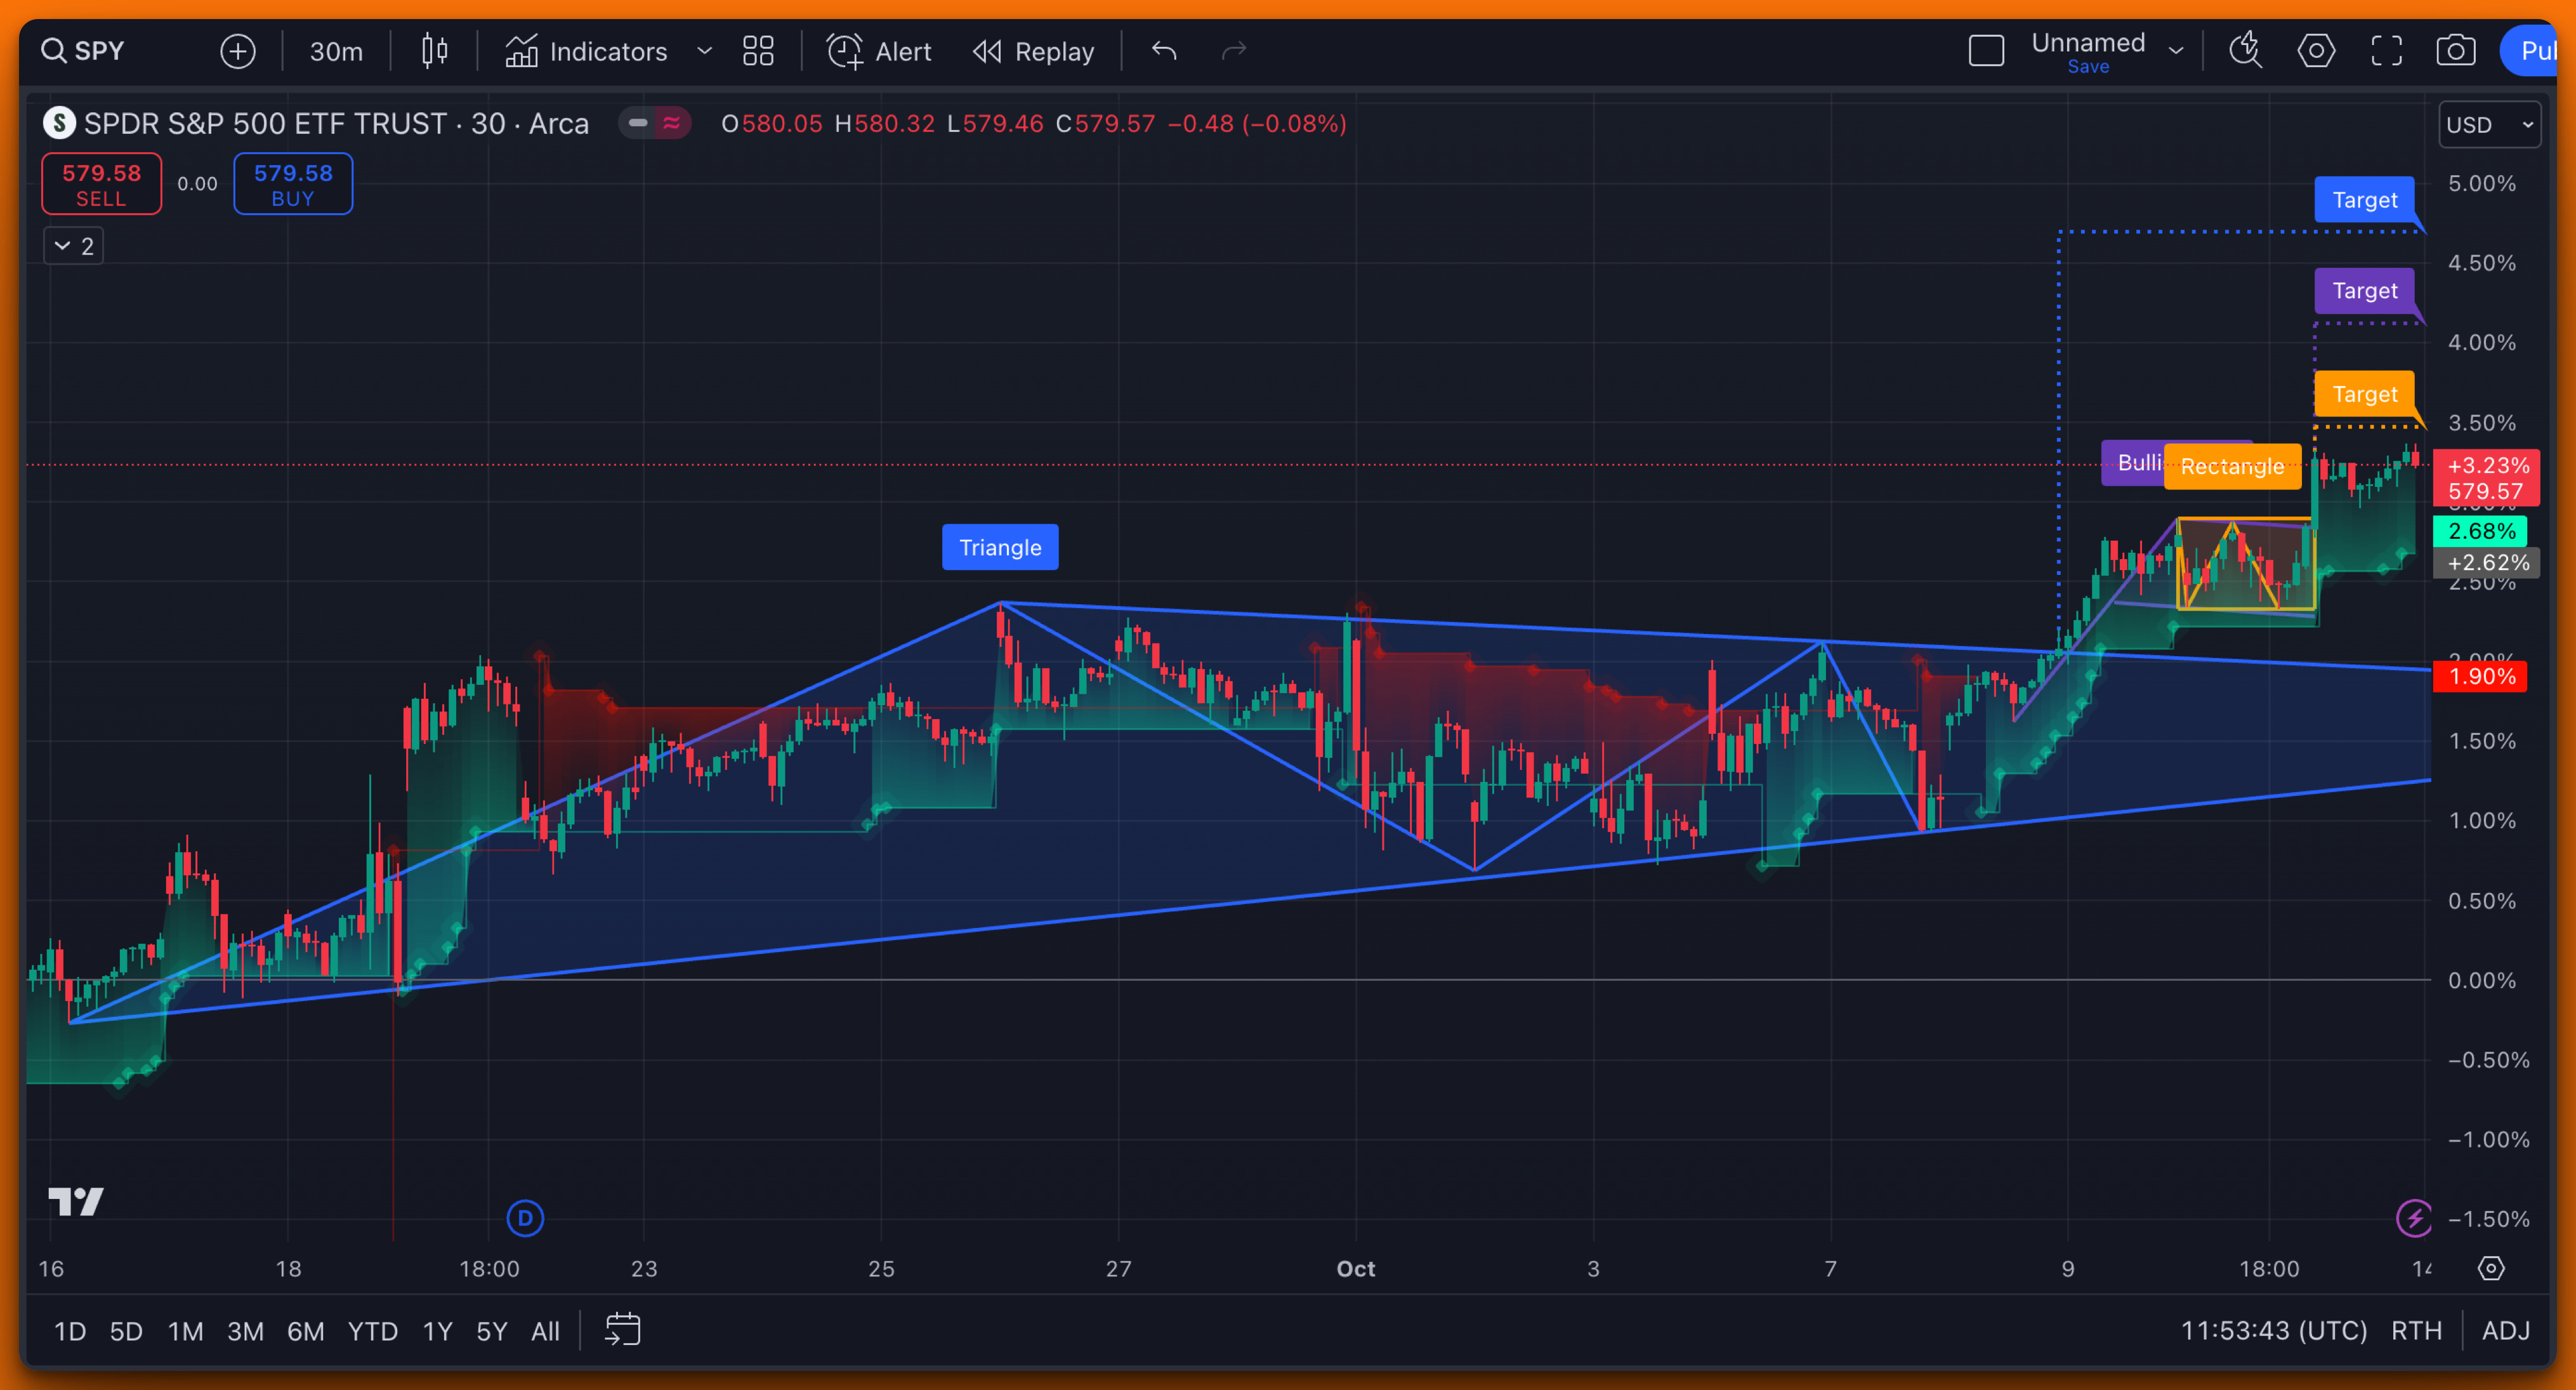
Task: Undo the last chart action
Action: [1164, 51]
